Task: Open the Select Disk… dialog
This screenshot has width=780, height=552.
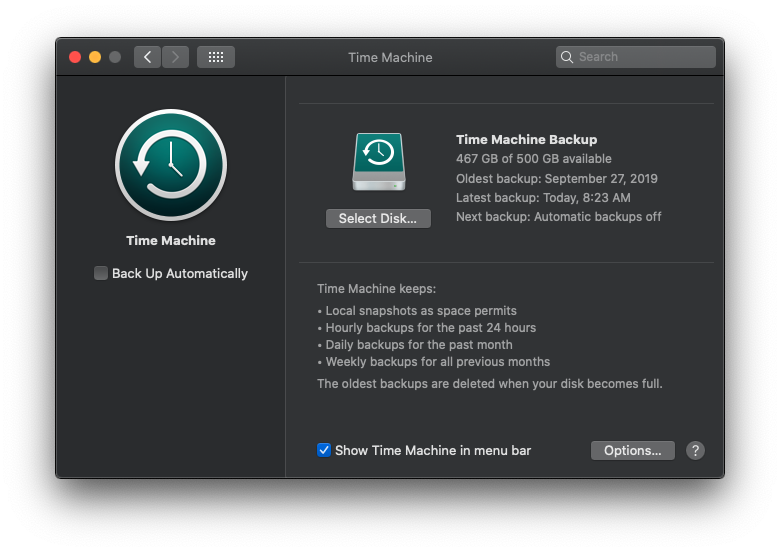Action: [378, 218]
